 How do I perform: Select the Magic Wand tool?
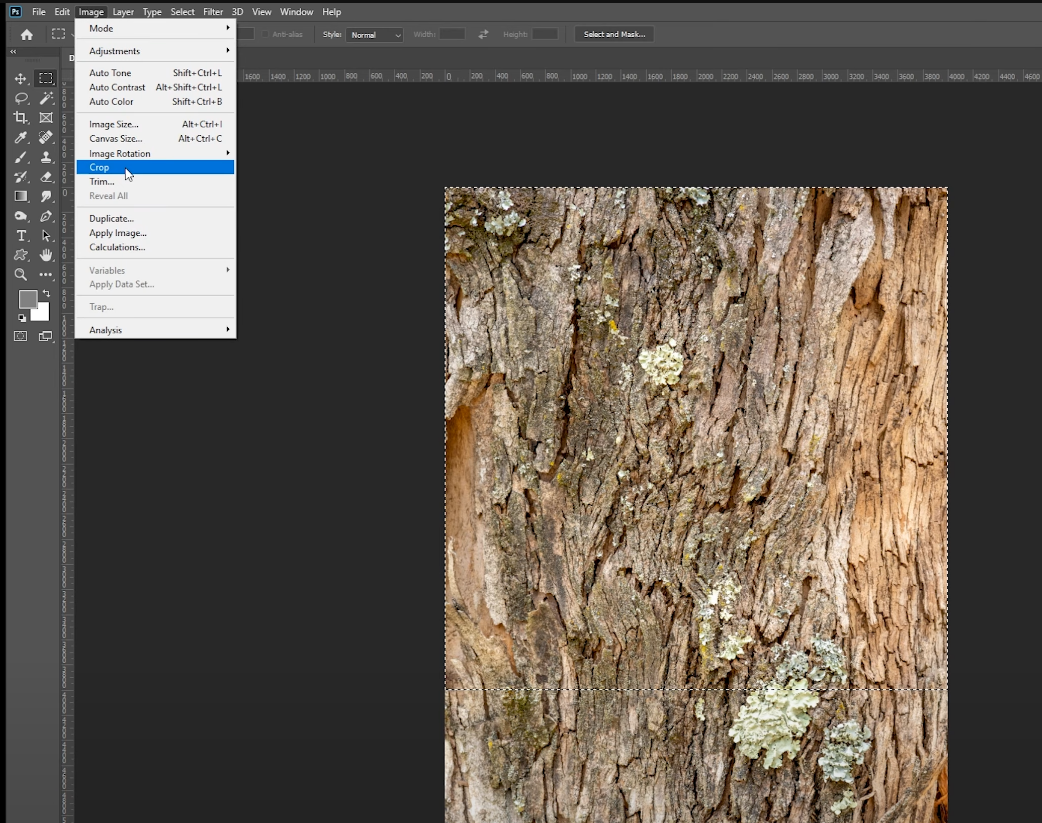coord(46,98)
